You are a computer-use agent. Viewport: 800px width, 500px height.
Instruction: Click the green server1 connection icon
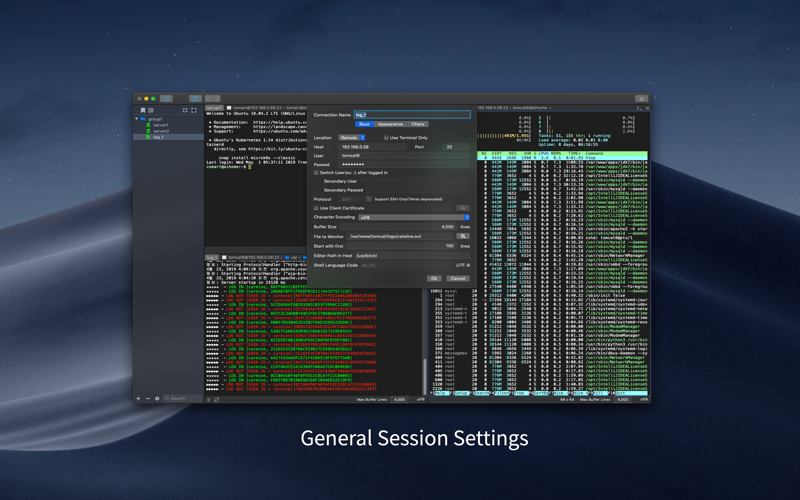[148, 125]
